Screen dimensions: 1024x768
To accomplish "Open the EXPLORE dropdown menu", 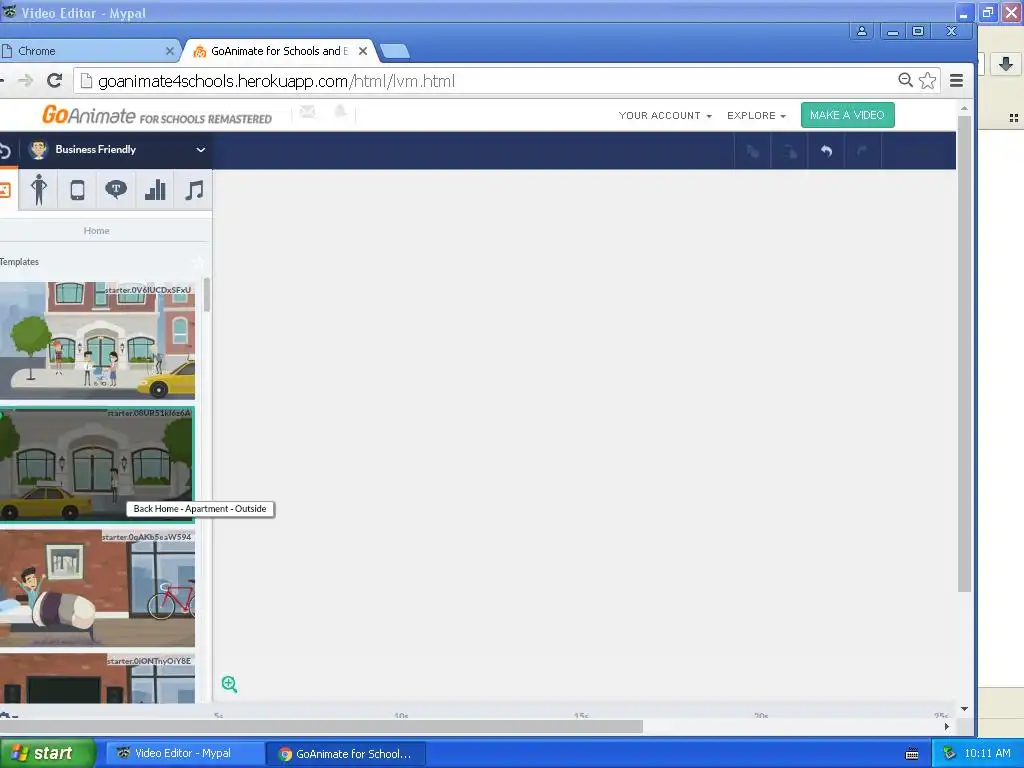I will pyautogui.click(x=756, y=116).
